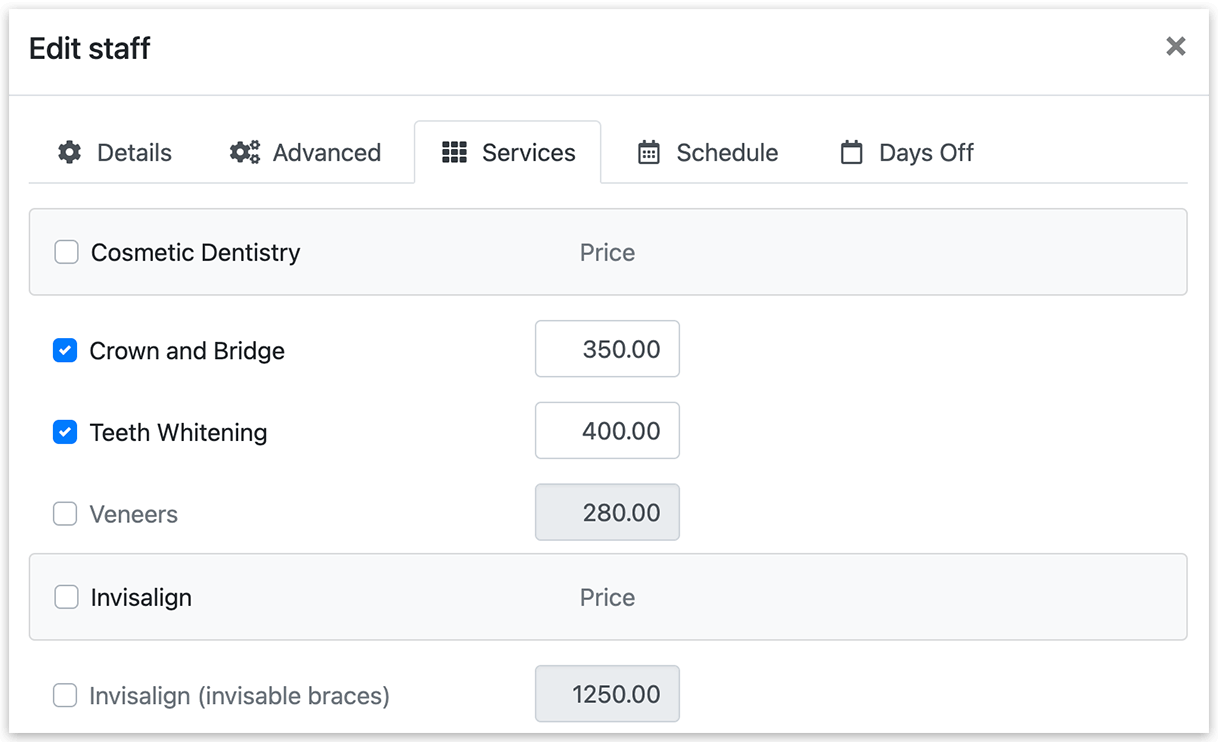Click the Invisalign braces price field 1250.00
Viewport: 1218px width, 742px height.
coord(607,694)
